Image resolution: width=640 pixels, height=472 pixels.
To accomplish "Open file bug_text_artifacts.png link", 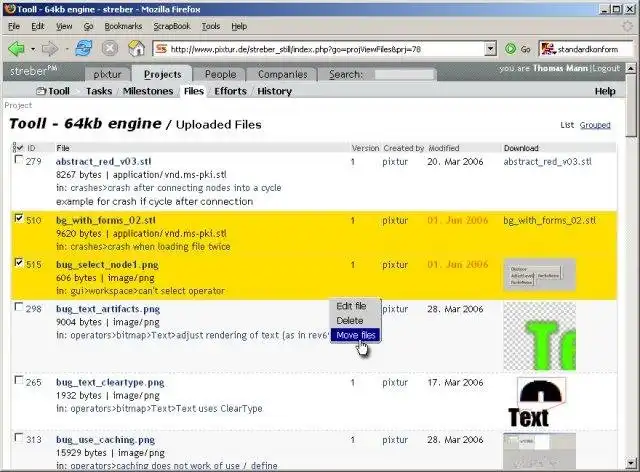I will [108, 309].
